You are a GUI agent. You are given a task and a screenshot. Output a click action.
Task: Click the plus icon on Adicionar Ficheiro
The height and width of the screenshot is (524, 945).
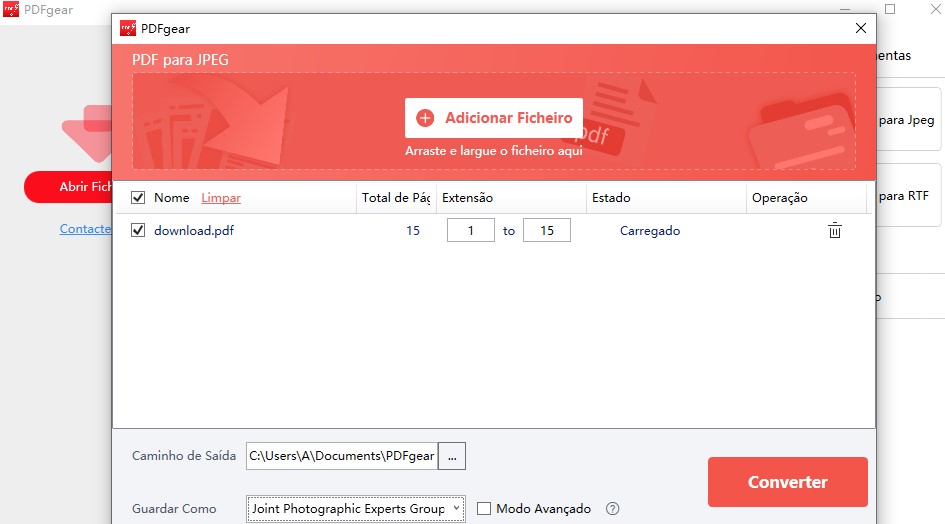(425, 118)
